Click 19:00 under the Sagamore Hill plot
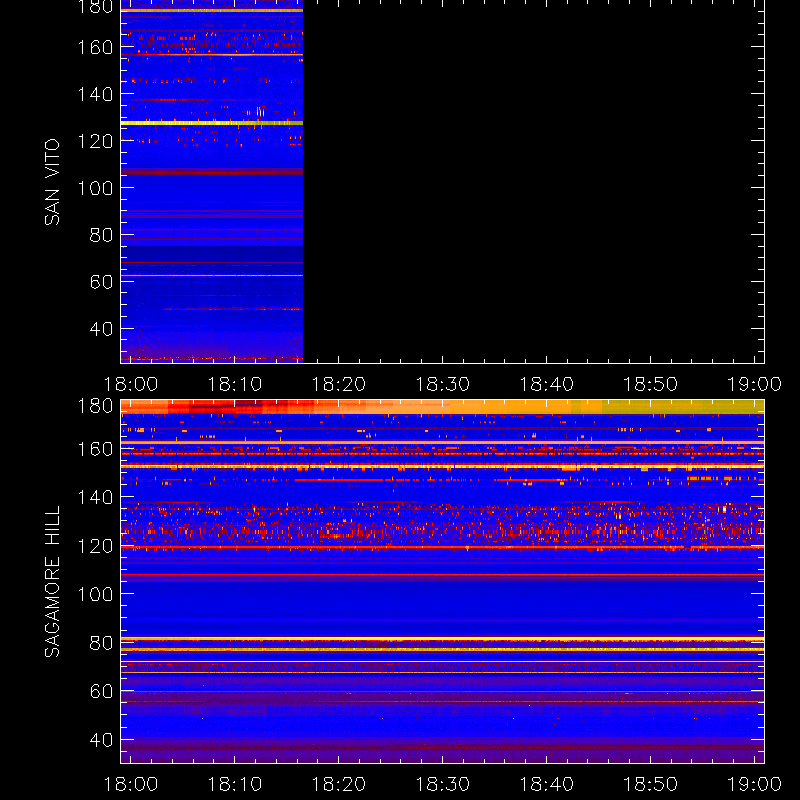This screenshot has height=800, width=800. click(754, 784)
